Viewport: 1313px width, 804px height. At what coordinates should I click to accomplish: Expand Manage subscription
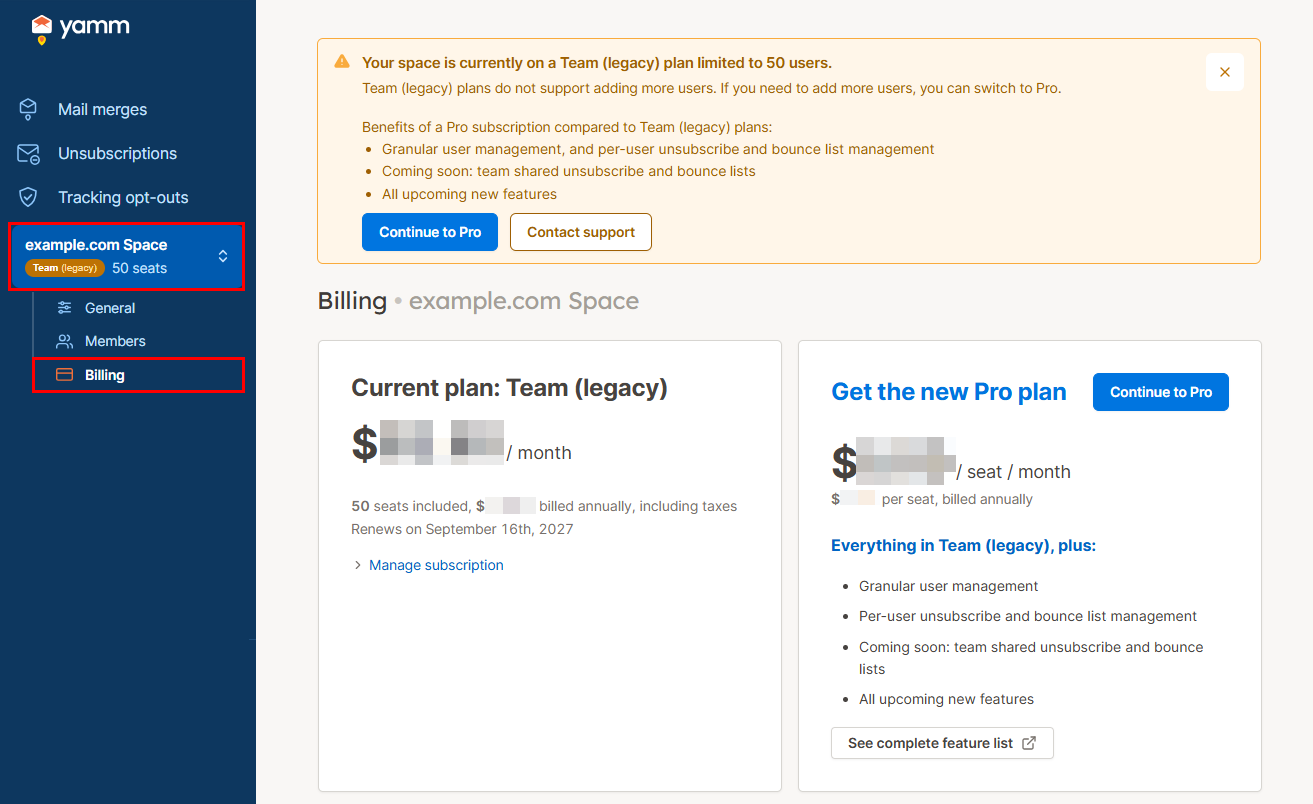pyautogui.click(x=428, y=565)
